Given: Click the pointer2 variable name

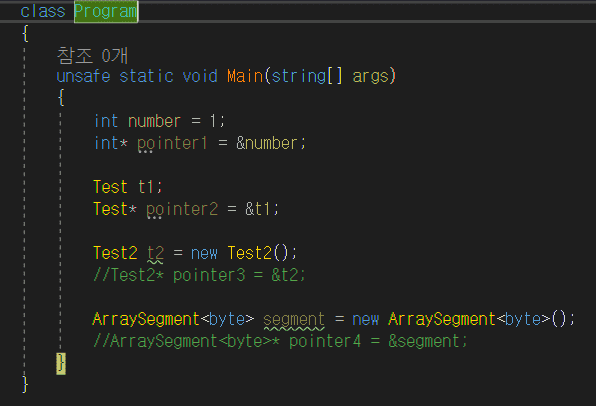Looking at the screenshot, I should (182, 209).
